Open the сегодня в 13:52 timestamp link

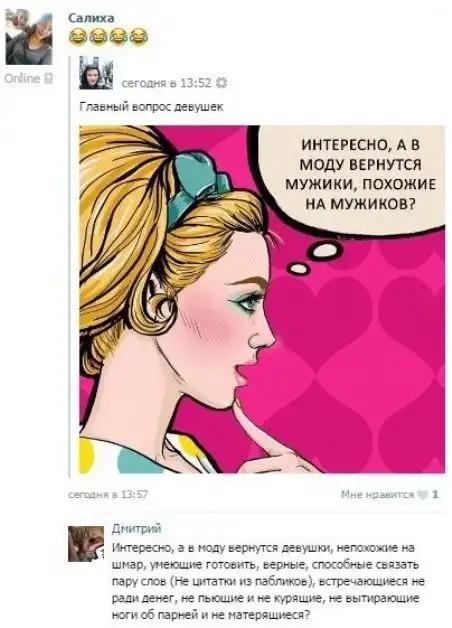(166, 83)
